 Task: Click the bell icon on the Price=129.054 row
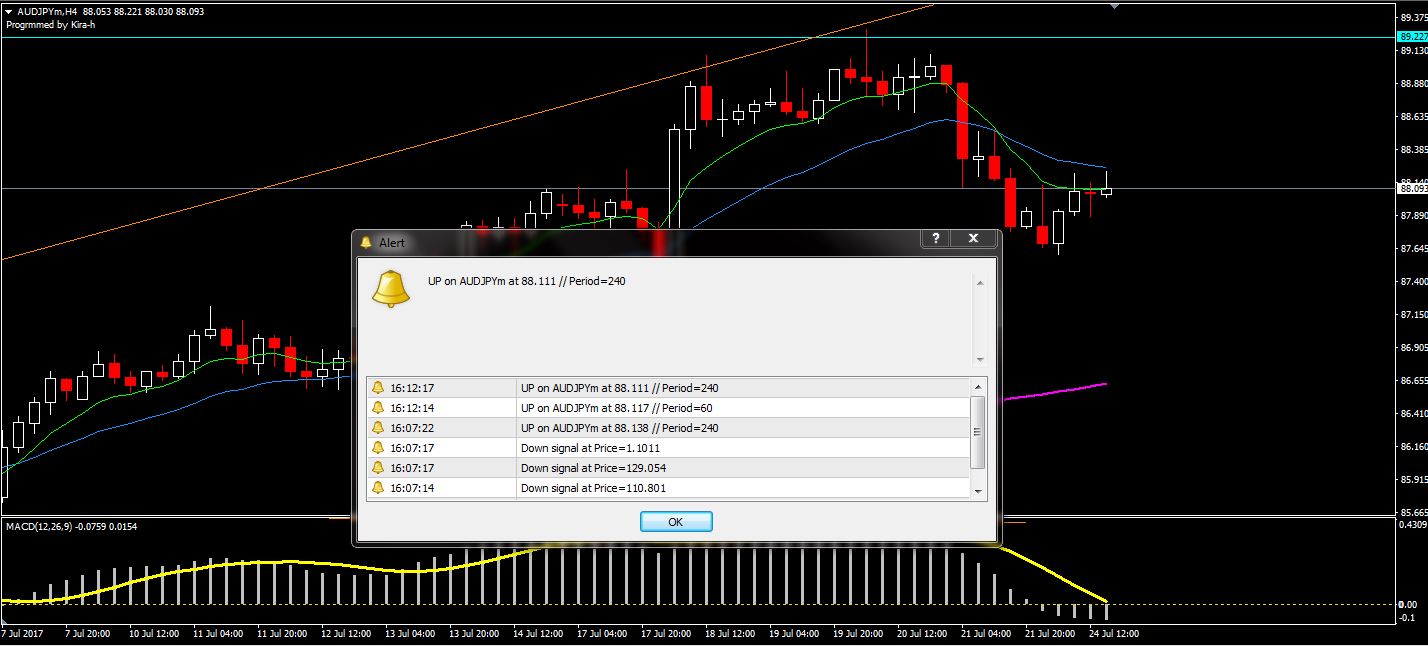(377, 468)
